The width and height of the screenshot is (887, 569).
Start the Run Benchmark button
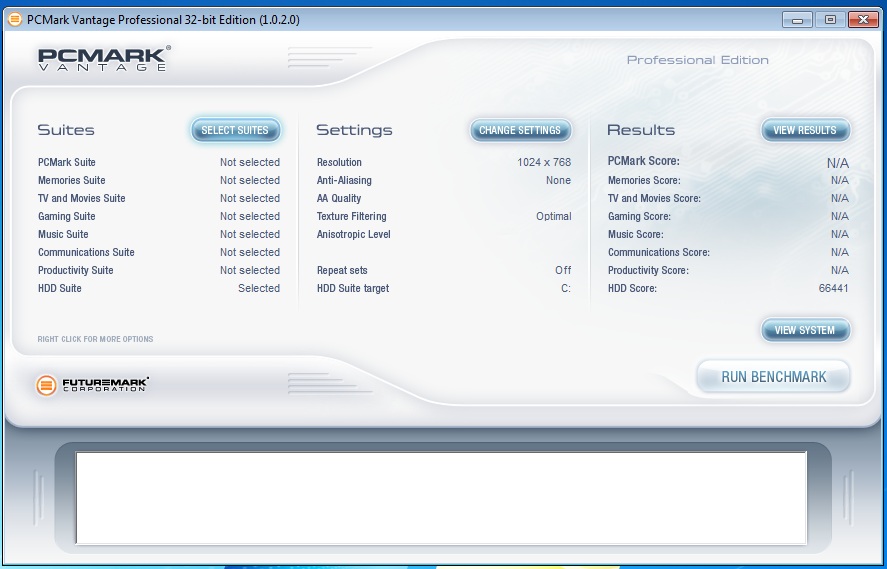click(x=773, y=377)
